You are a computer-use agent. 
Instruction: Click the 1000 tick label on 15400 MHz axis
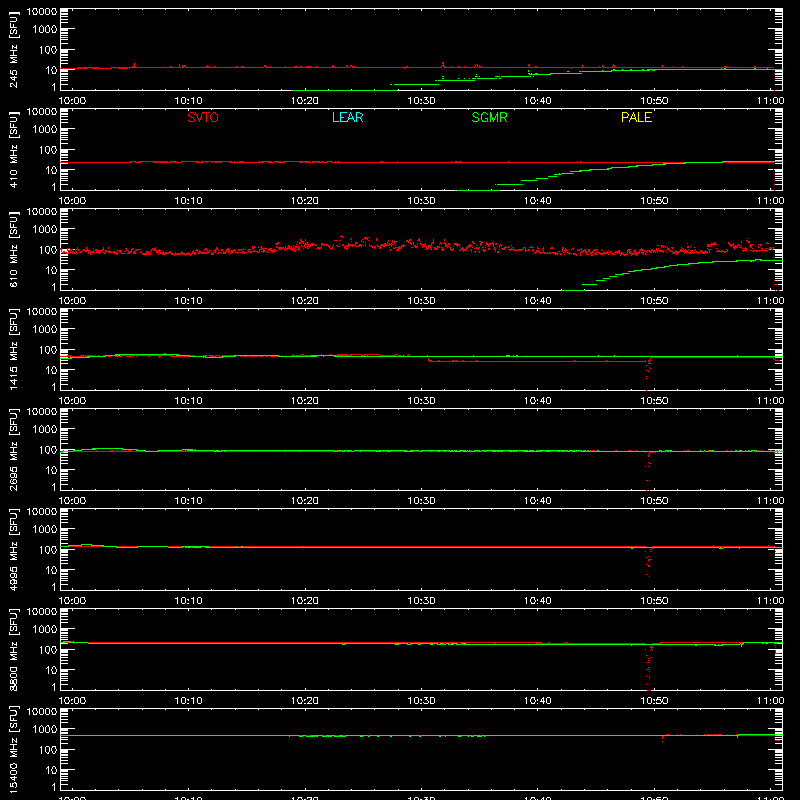coord(45,729)
